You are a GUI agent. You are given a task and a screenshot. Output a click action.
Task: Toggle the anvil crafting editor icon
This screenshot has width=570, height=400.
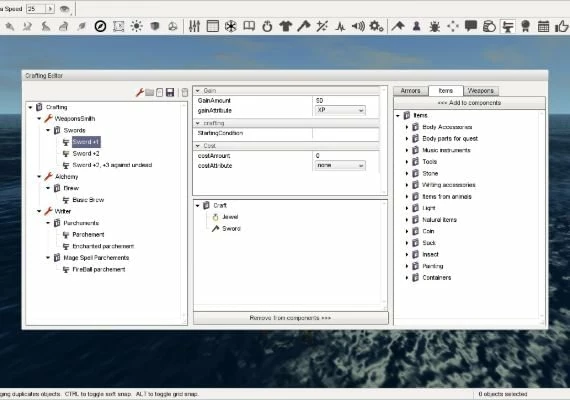[507, 26]
